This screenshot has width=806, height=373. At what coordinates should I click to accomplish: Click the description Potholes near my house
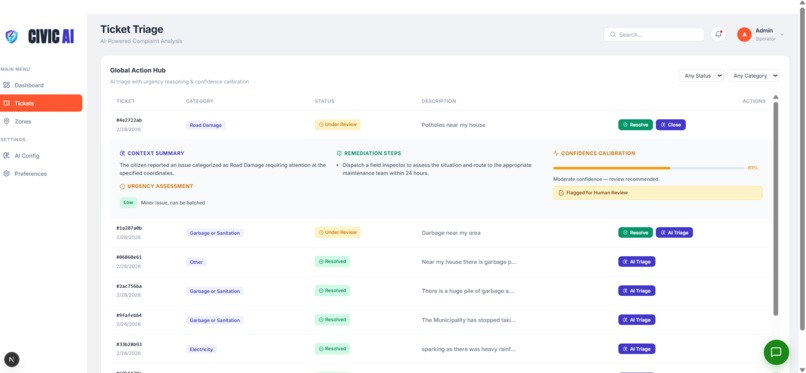click(453, 125)
